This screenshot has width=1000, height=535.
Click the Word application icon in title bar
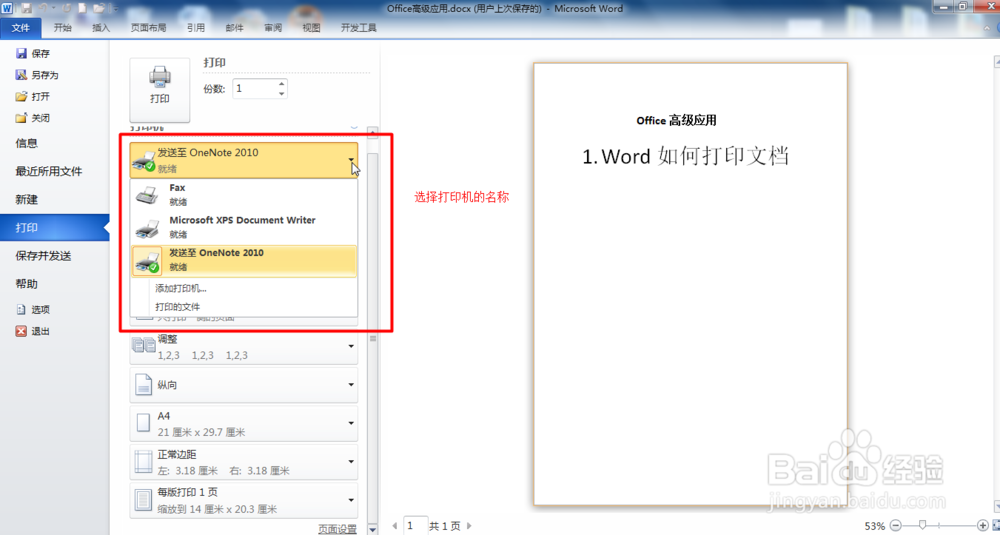tap(6, 8)
